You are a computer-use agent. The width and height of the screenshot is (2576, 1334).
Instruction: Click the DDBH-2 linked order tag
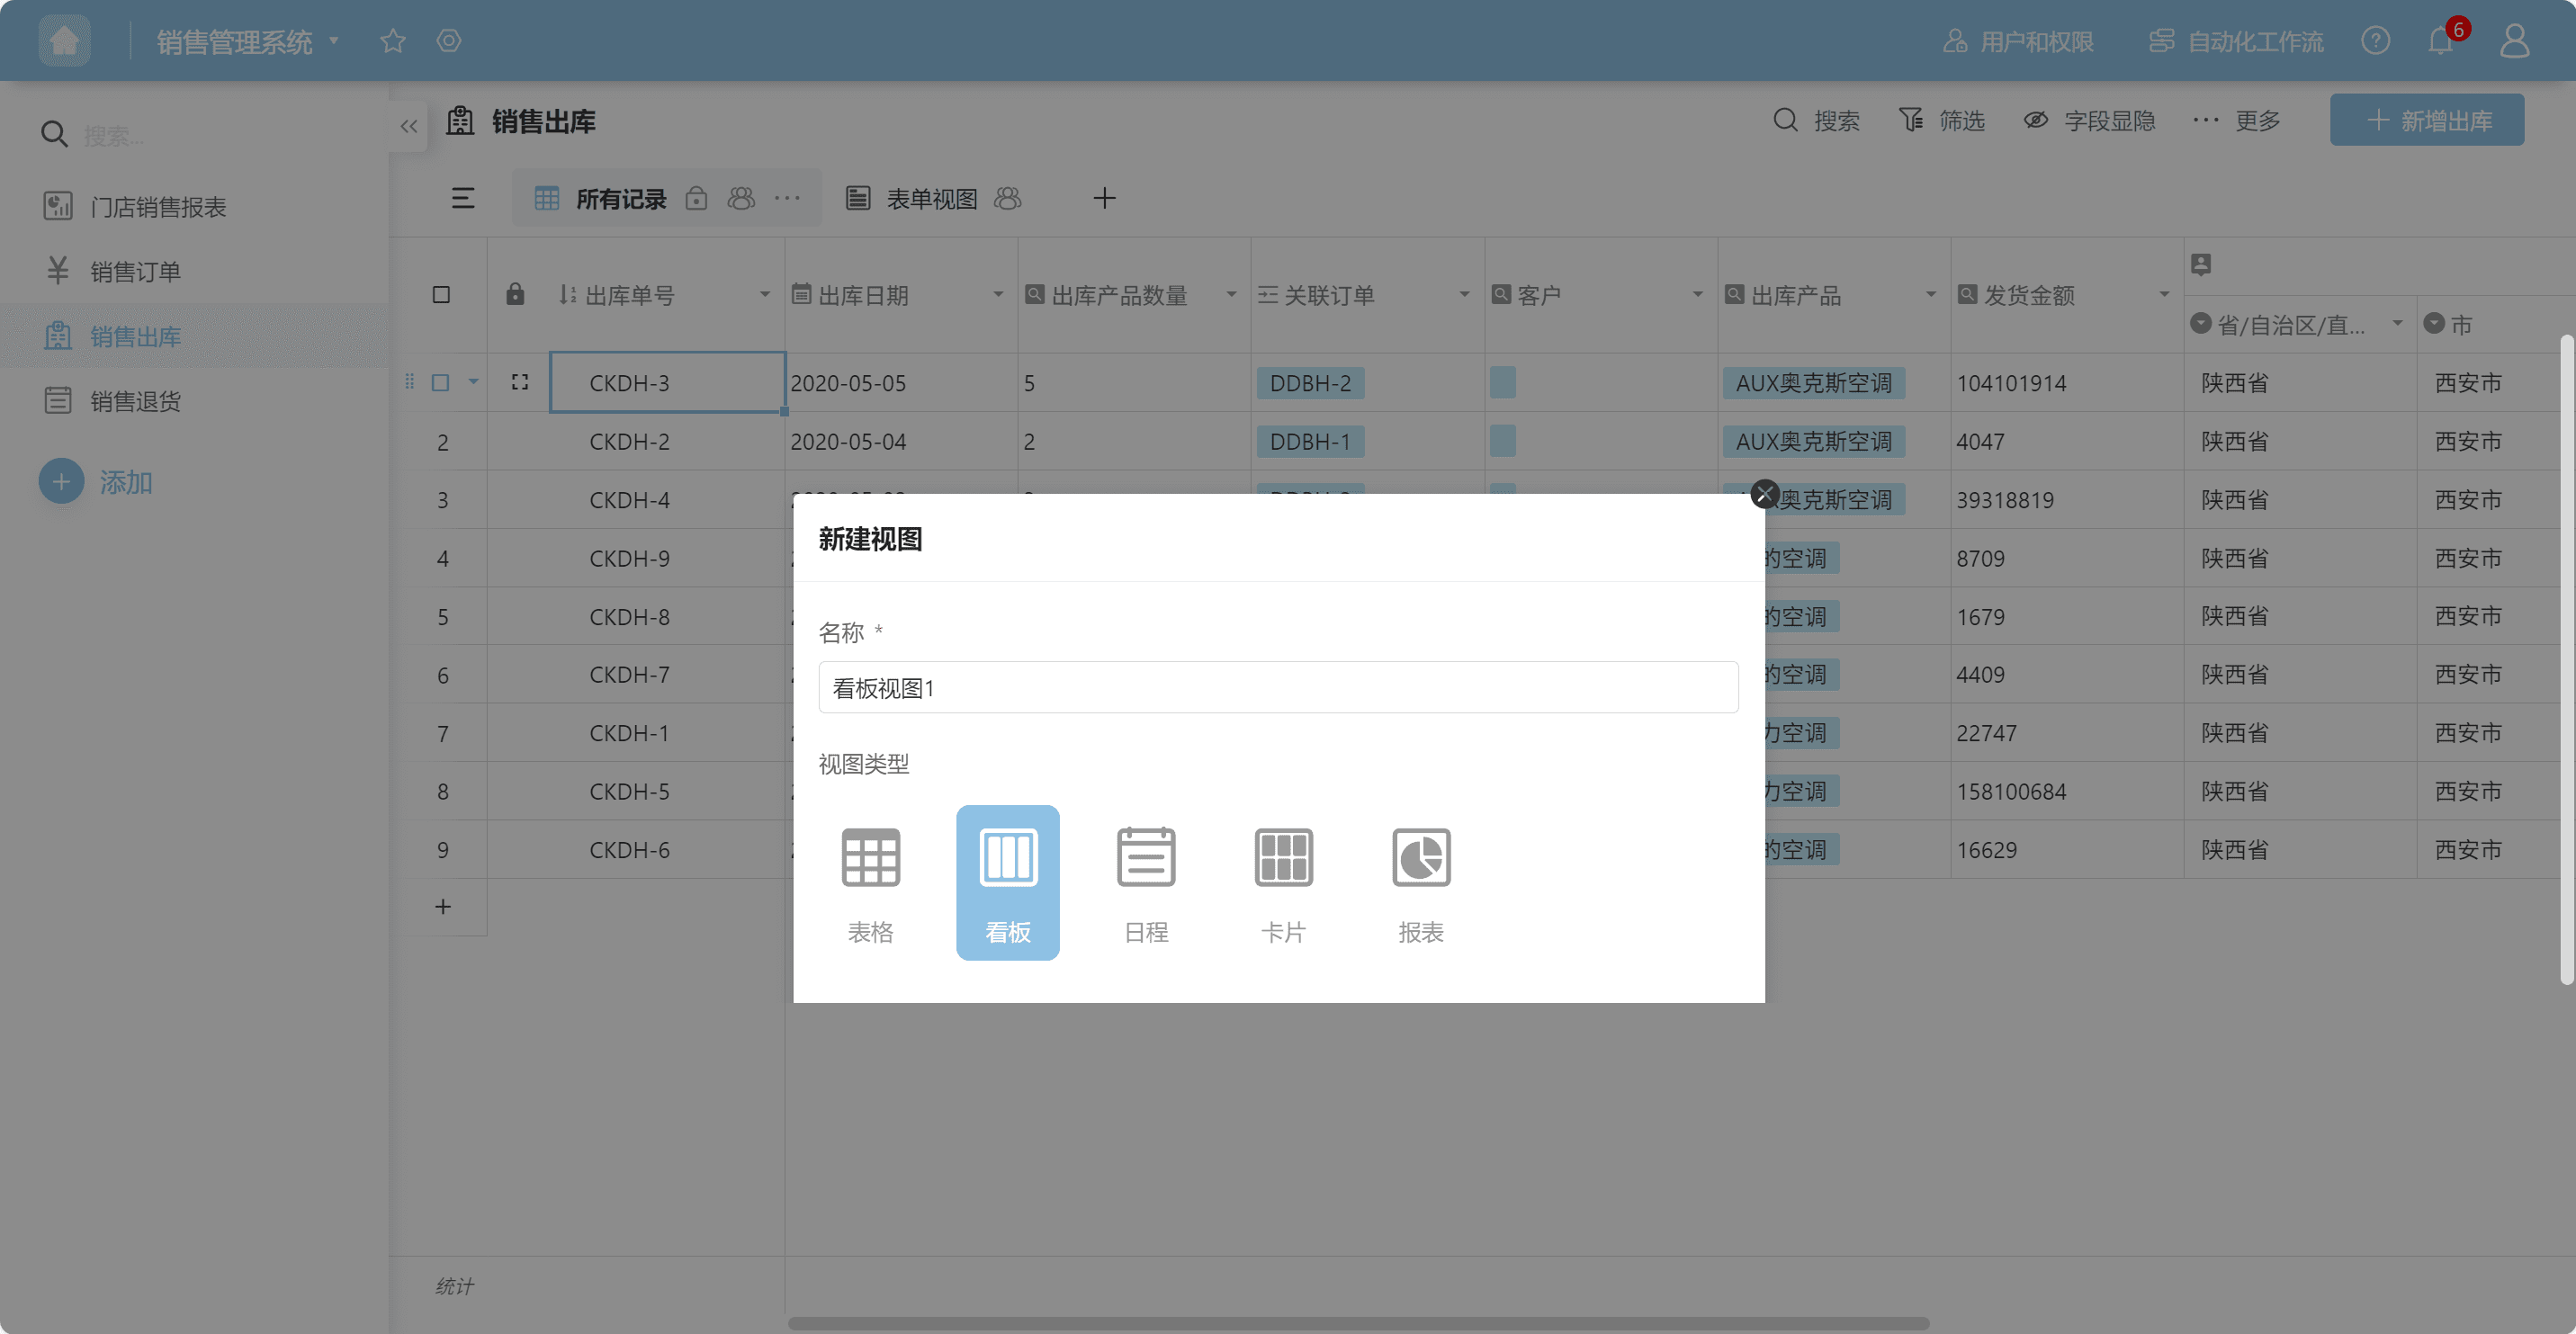click(1310, 383)
